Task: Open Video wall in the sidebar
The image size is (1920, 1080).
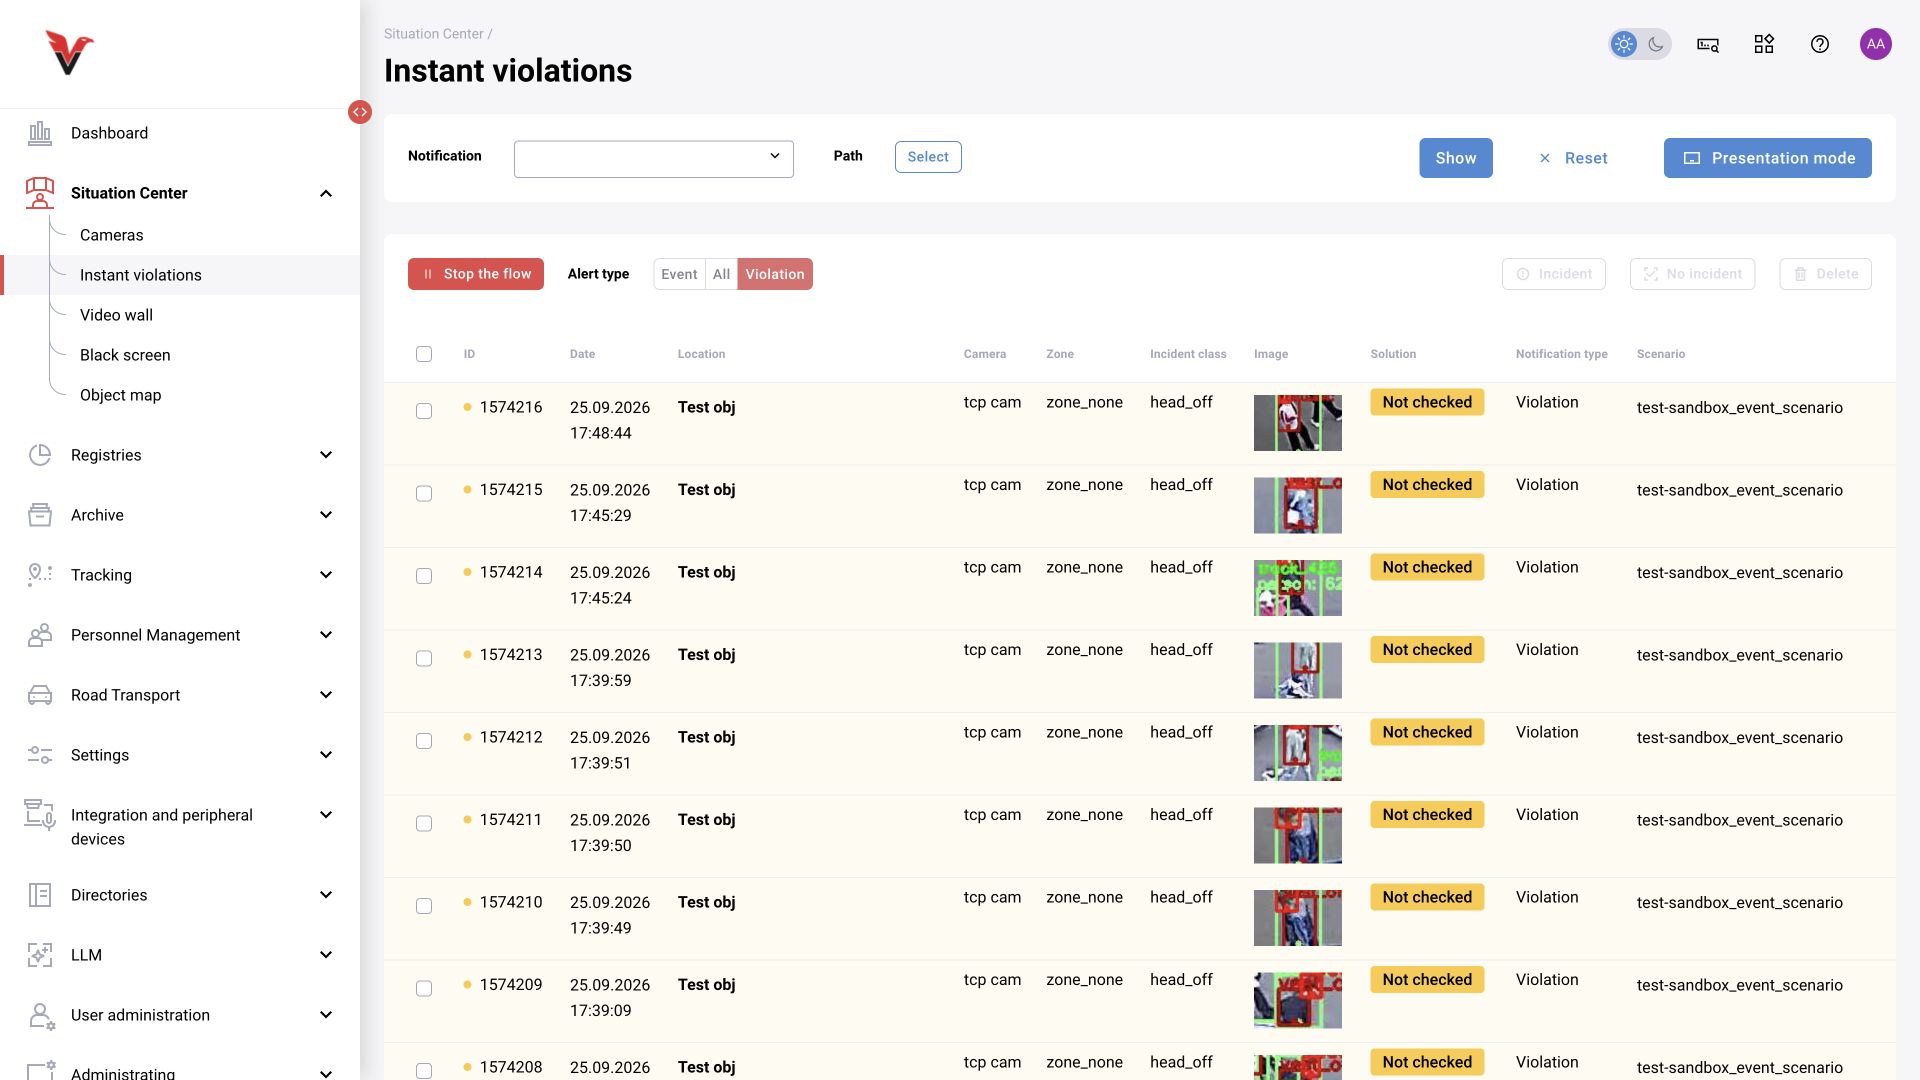Action: click(117, 315)
